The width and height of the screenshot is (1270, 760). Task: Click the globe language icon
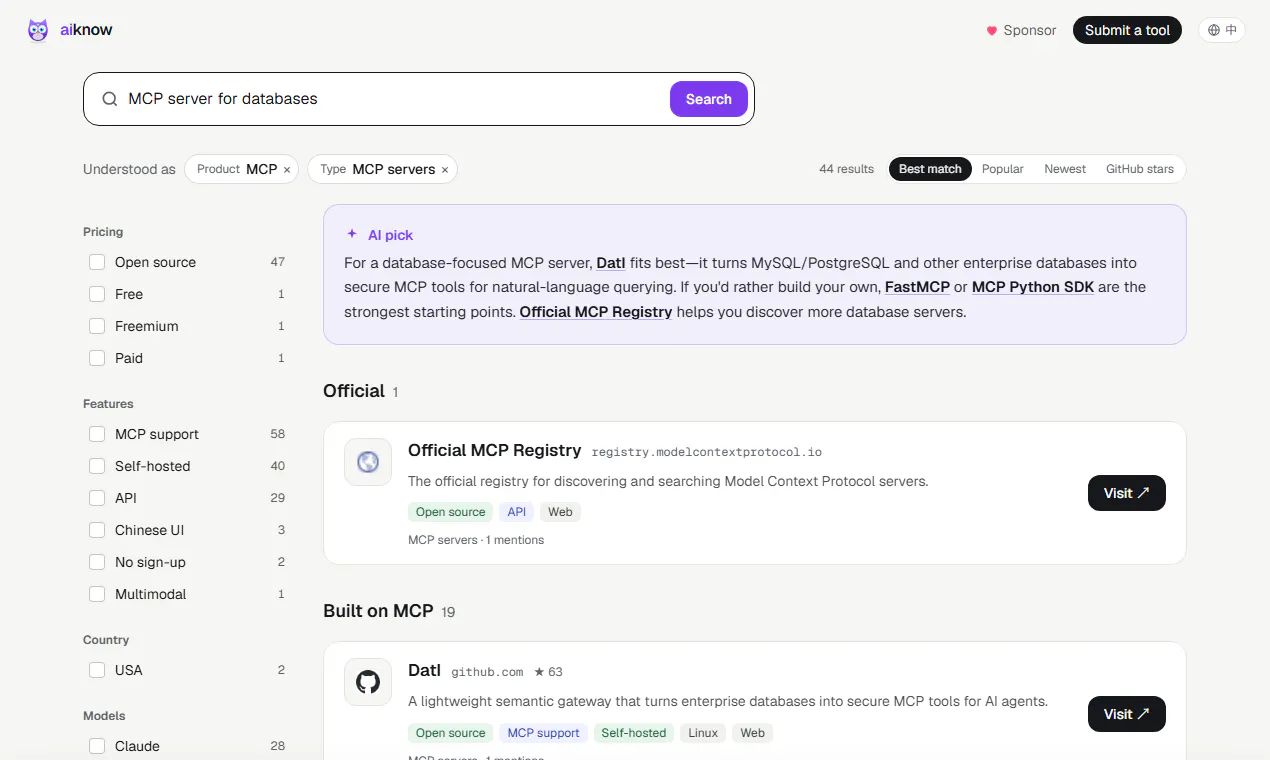pyautogui.click(x=1214, y=30)
